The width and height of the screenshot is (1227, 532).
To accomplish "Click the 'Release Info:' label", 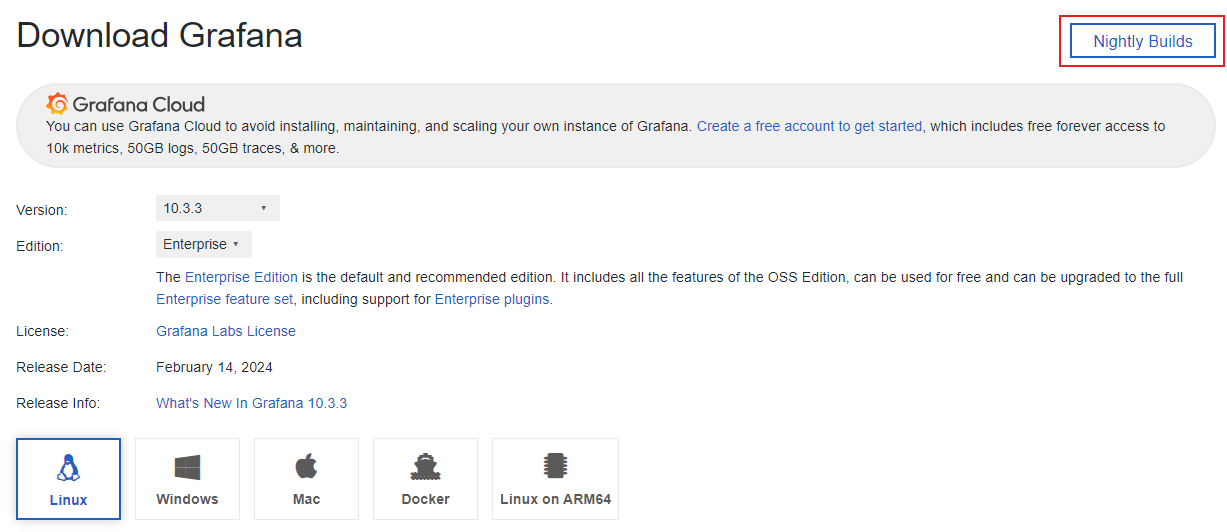I will tap(58, 403).
